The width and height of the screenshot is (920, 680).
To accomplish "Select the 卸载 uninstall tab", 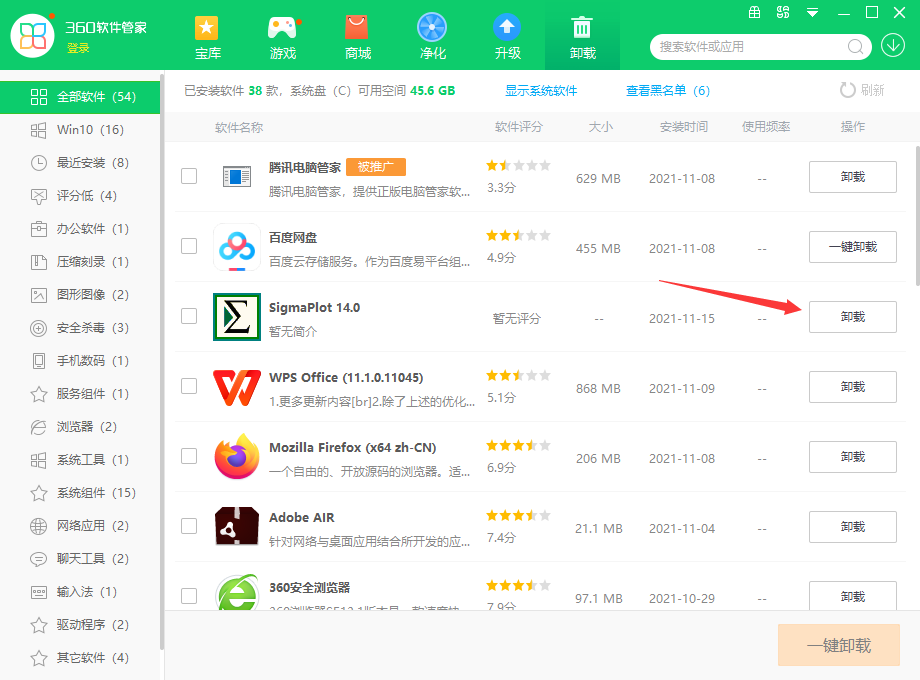I will tap(582, 37).
